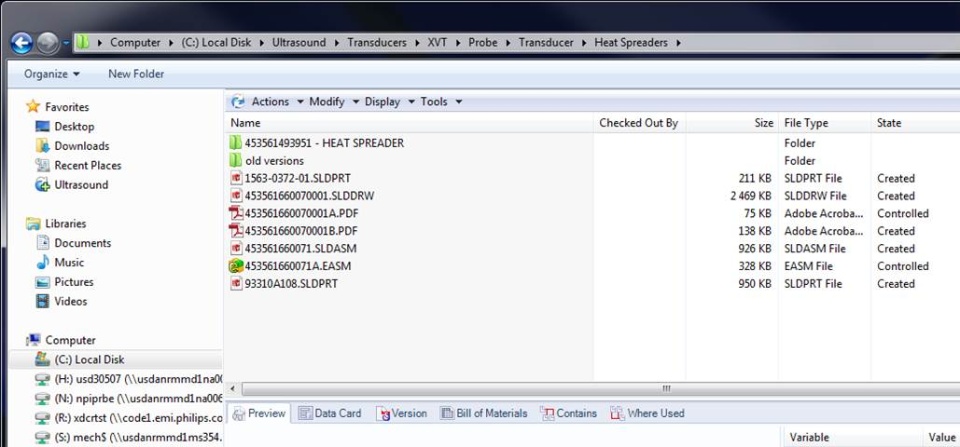The image size is (960, 447).
Task: Click the refresh icon left of Actions
Action: 238,102
